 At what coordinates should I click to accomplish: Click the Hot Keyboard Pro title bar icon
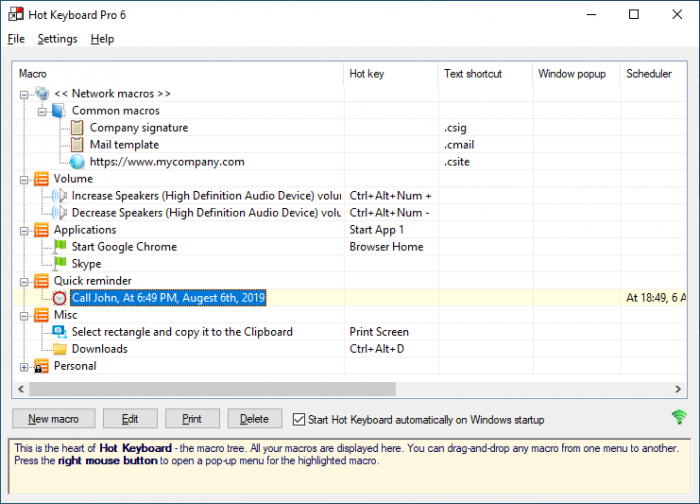coord(16,14)
